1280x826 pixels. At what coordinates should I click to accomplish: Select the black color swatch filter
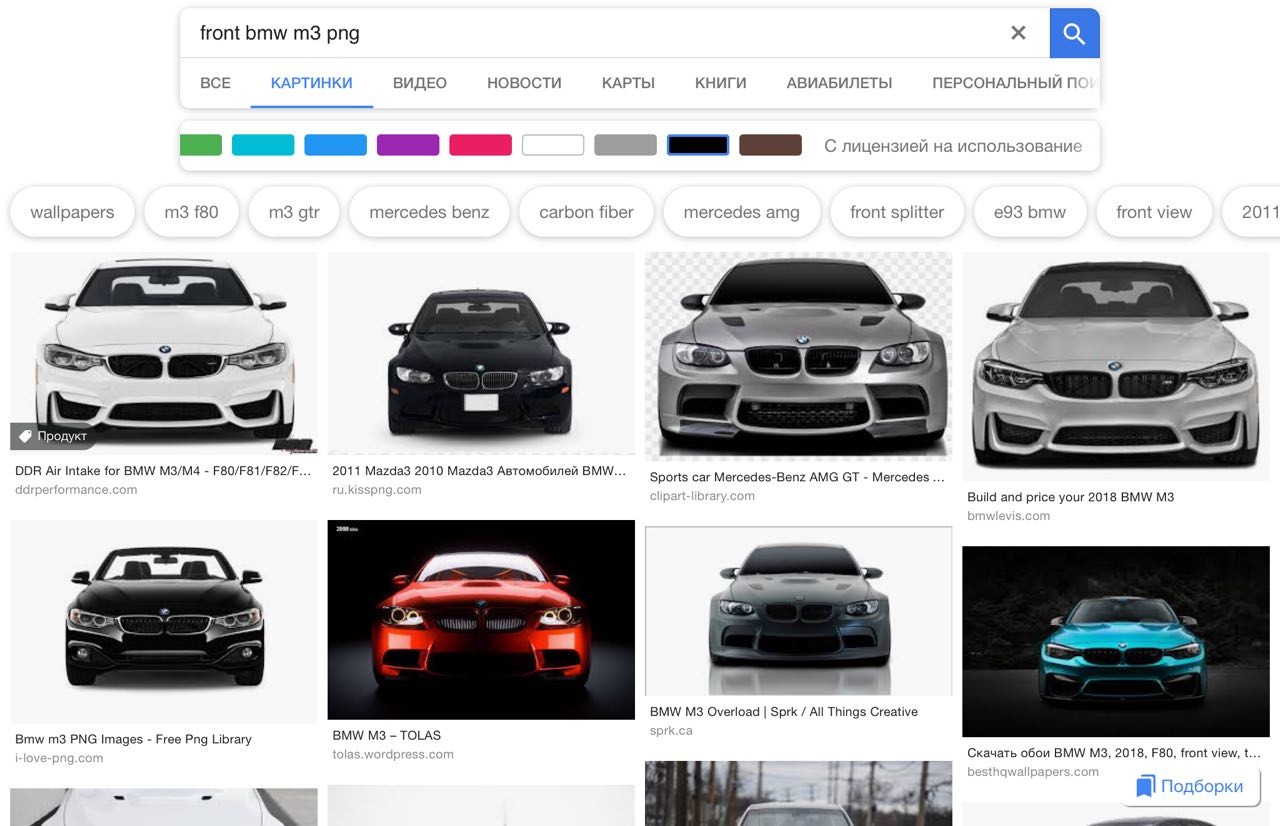pos(698,145)
